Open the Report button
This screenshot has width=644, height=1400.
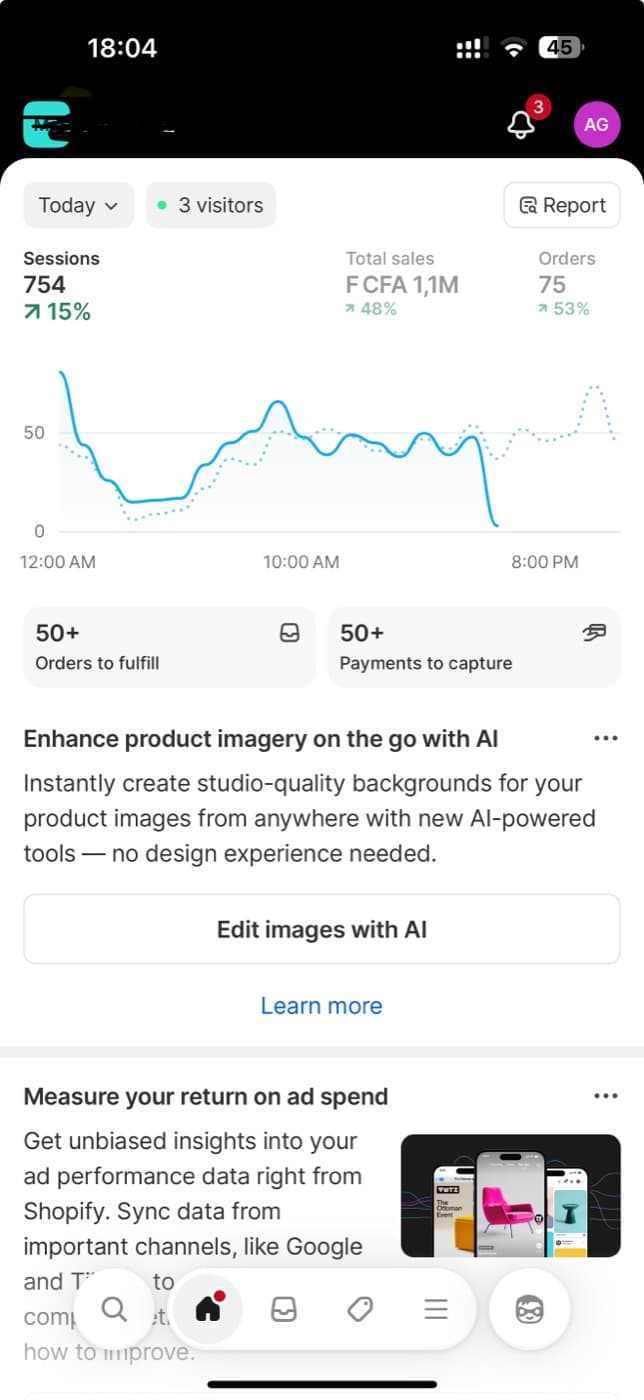[x=562, y=205]
